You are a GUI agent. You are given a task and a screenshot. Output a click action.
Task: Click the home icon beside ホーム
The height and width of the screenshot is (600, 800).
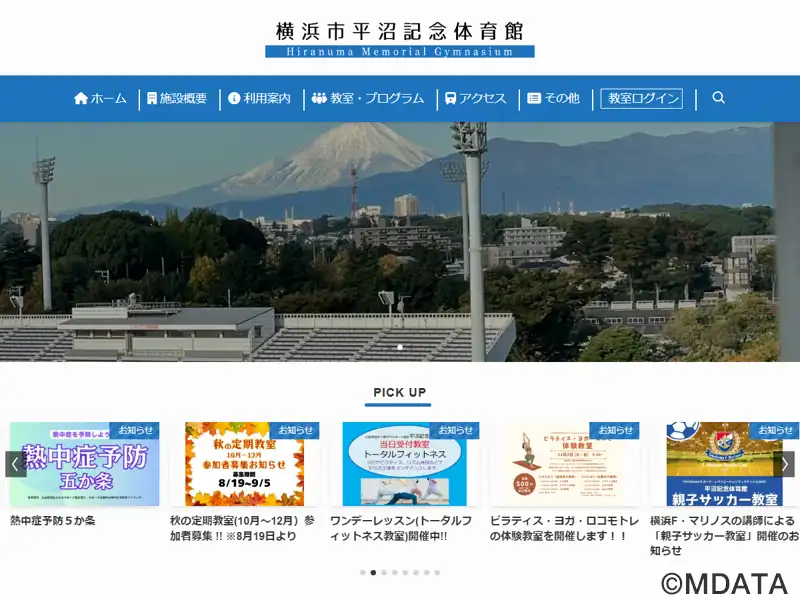(81, 99)
